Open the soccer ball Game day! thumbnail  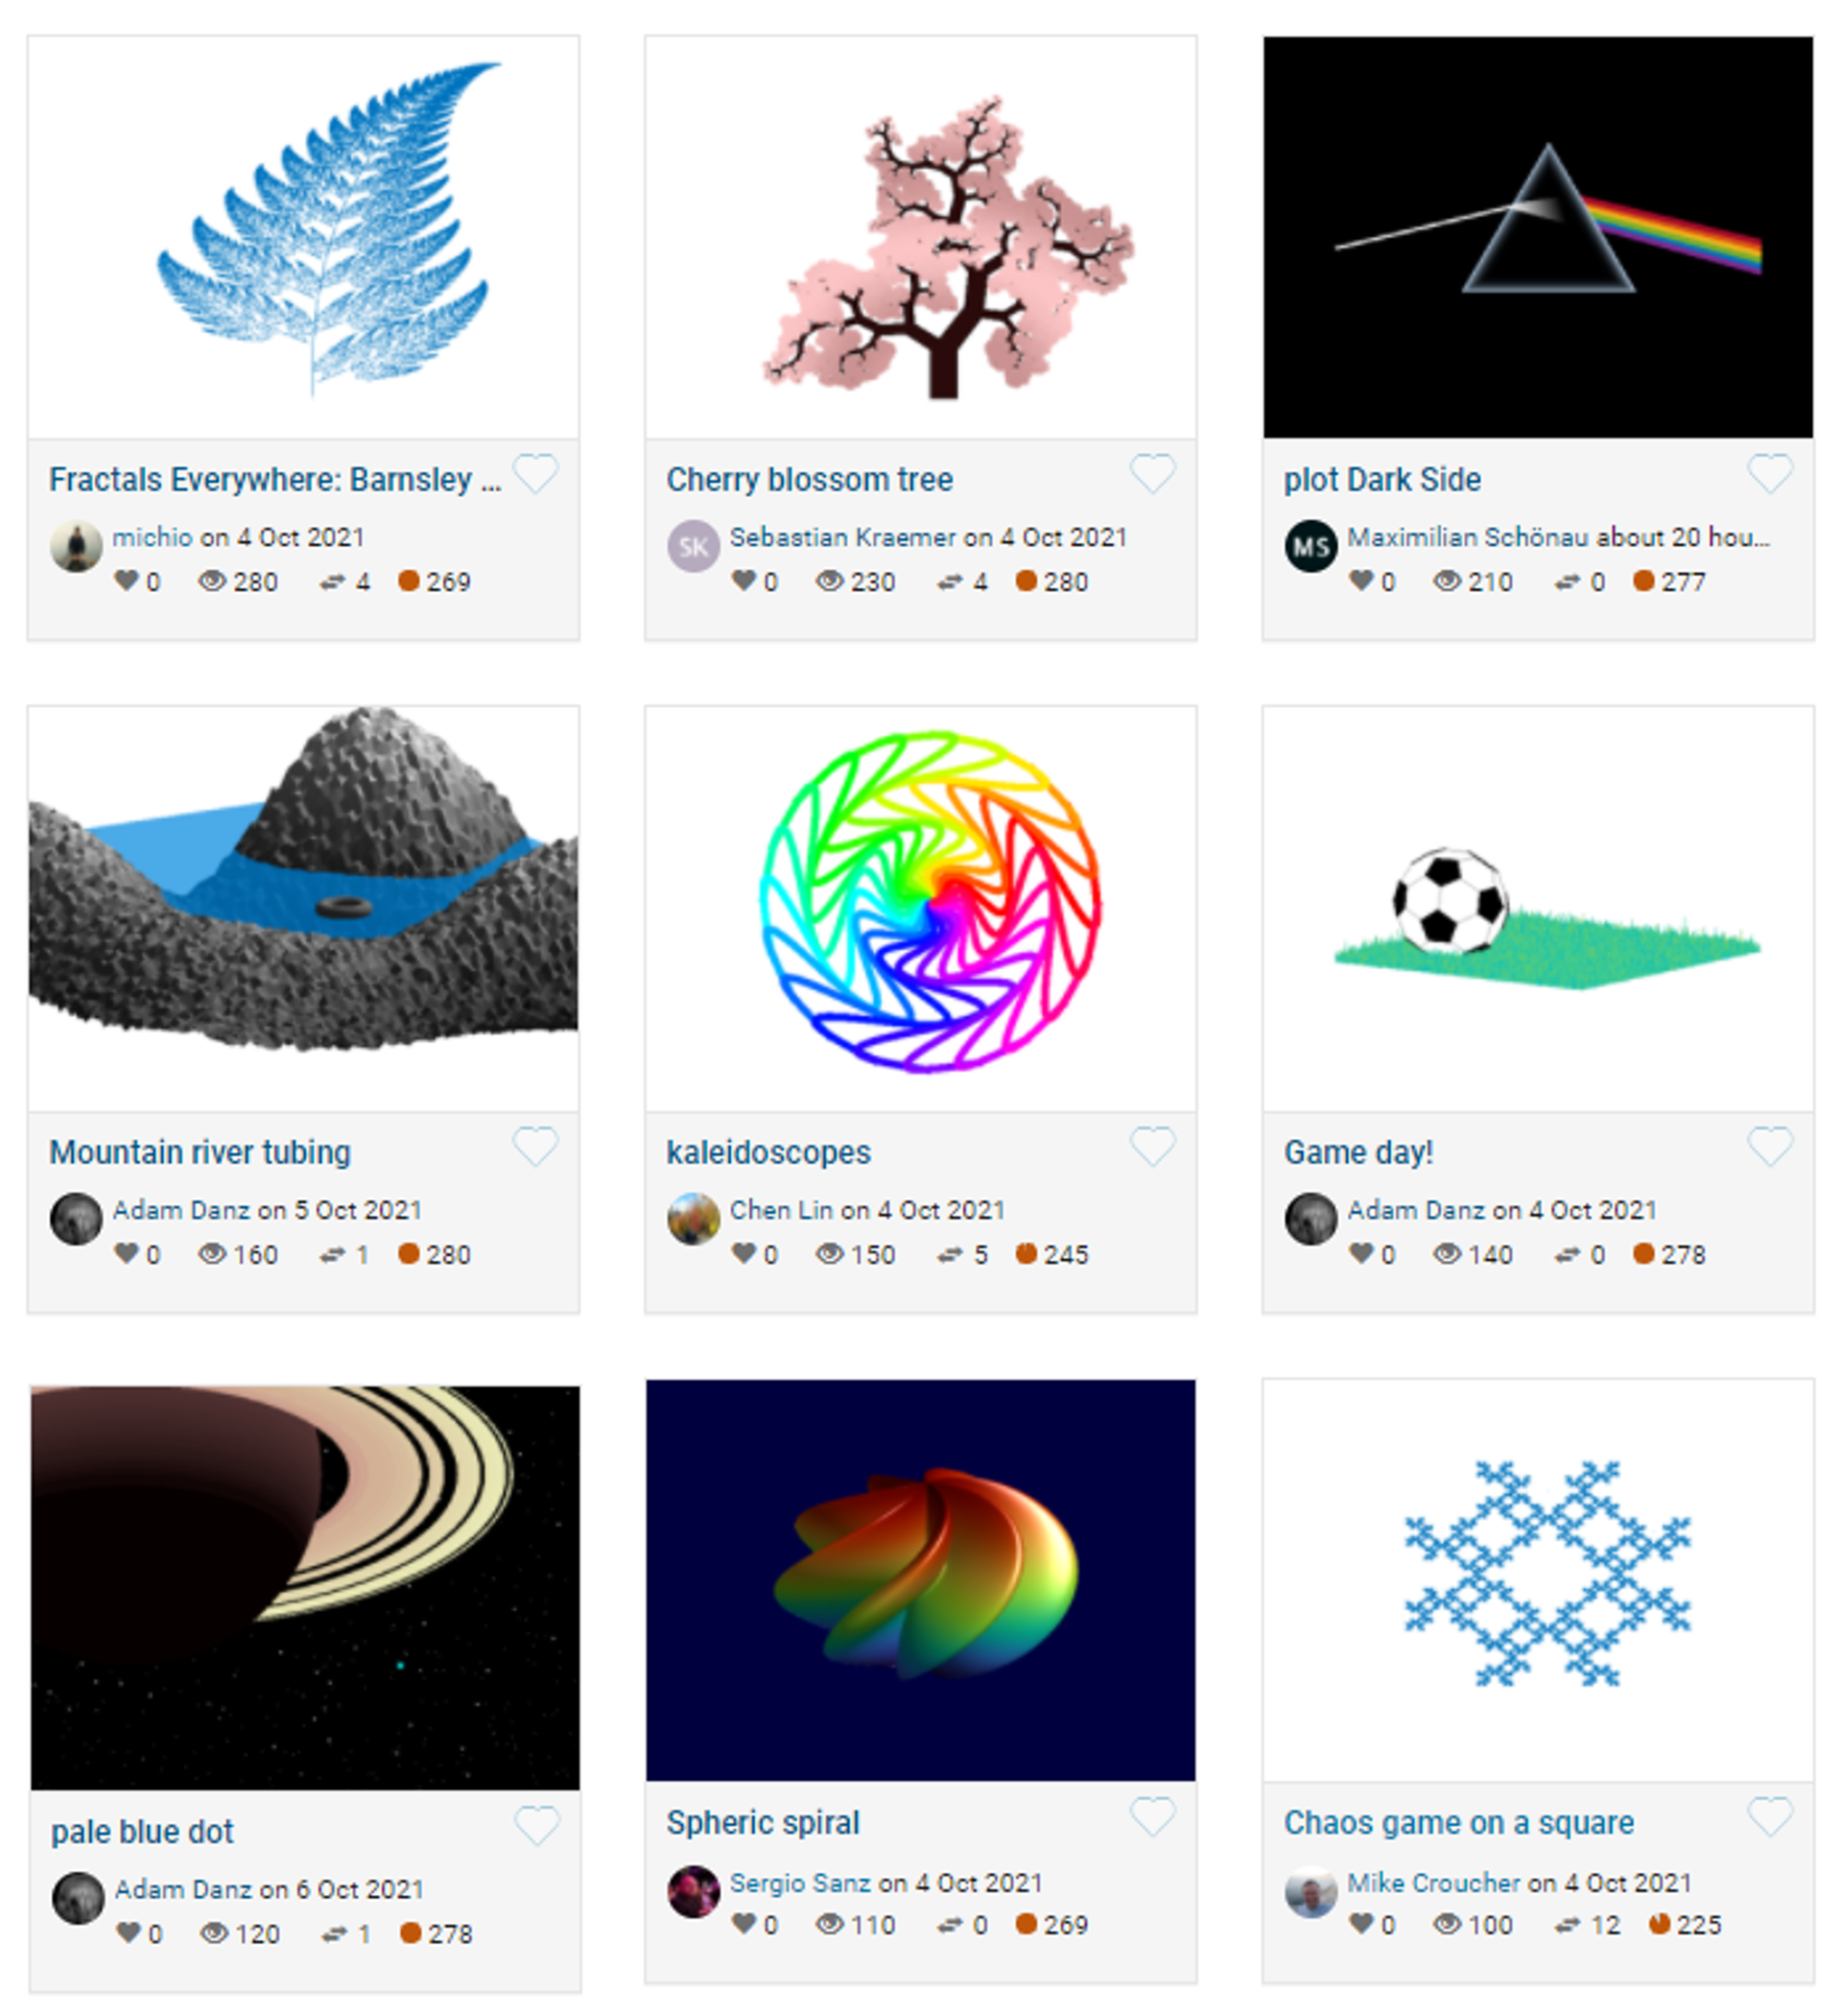(x=1537, y=908)
